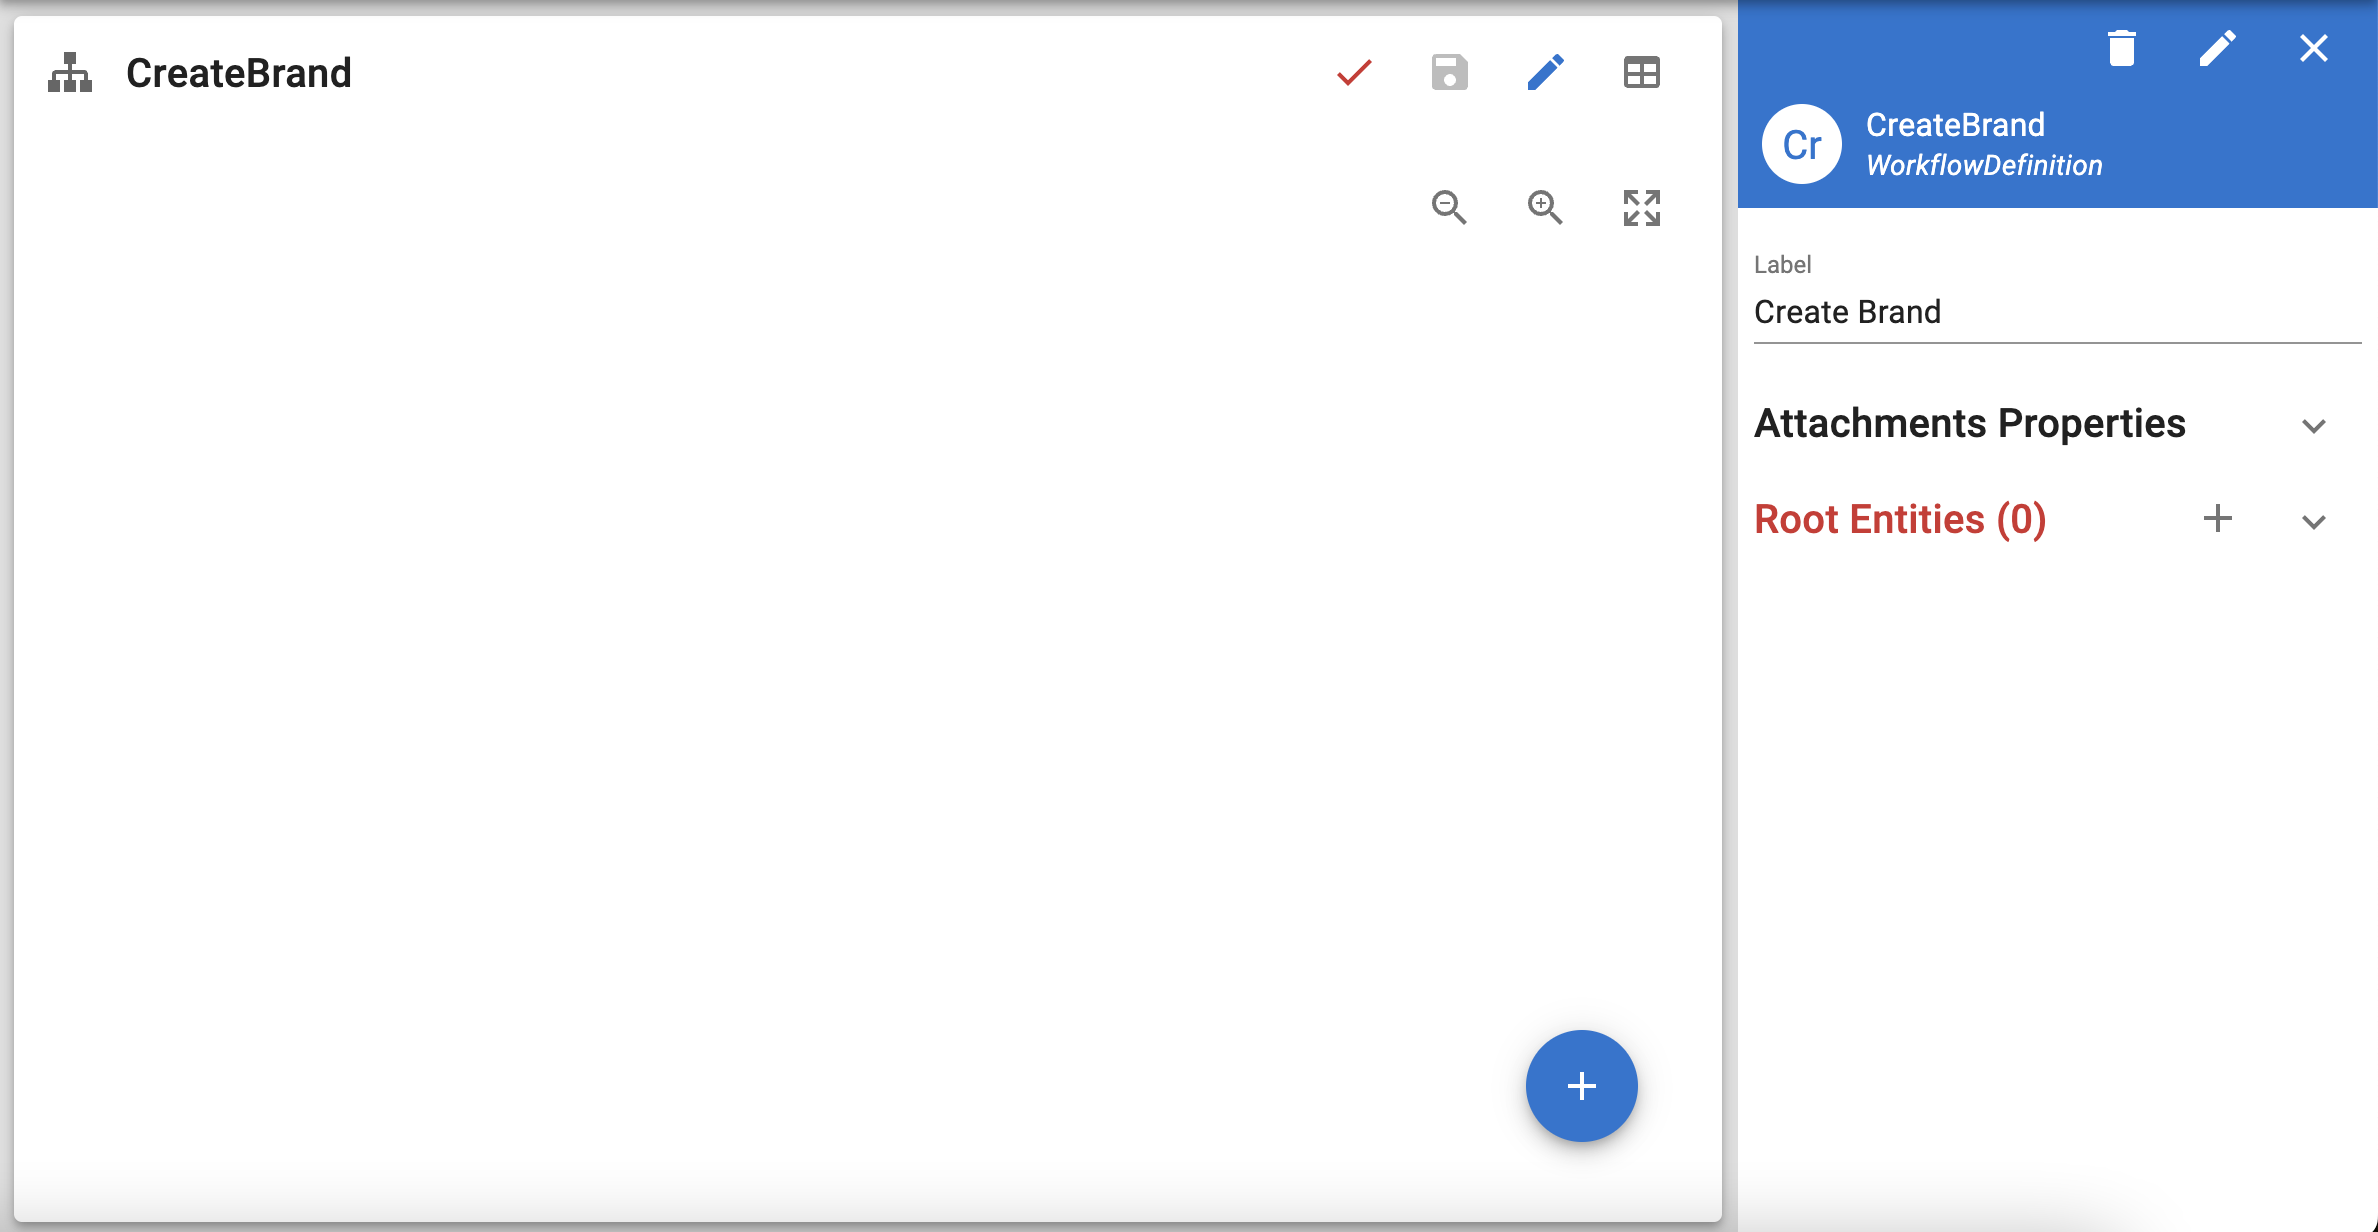
Task: Expand the Root Entities chevron
Action: (2313, 522)
